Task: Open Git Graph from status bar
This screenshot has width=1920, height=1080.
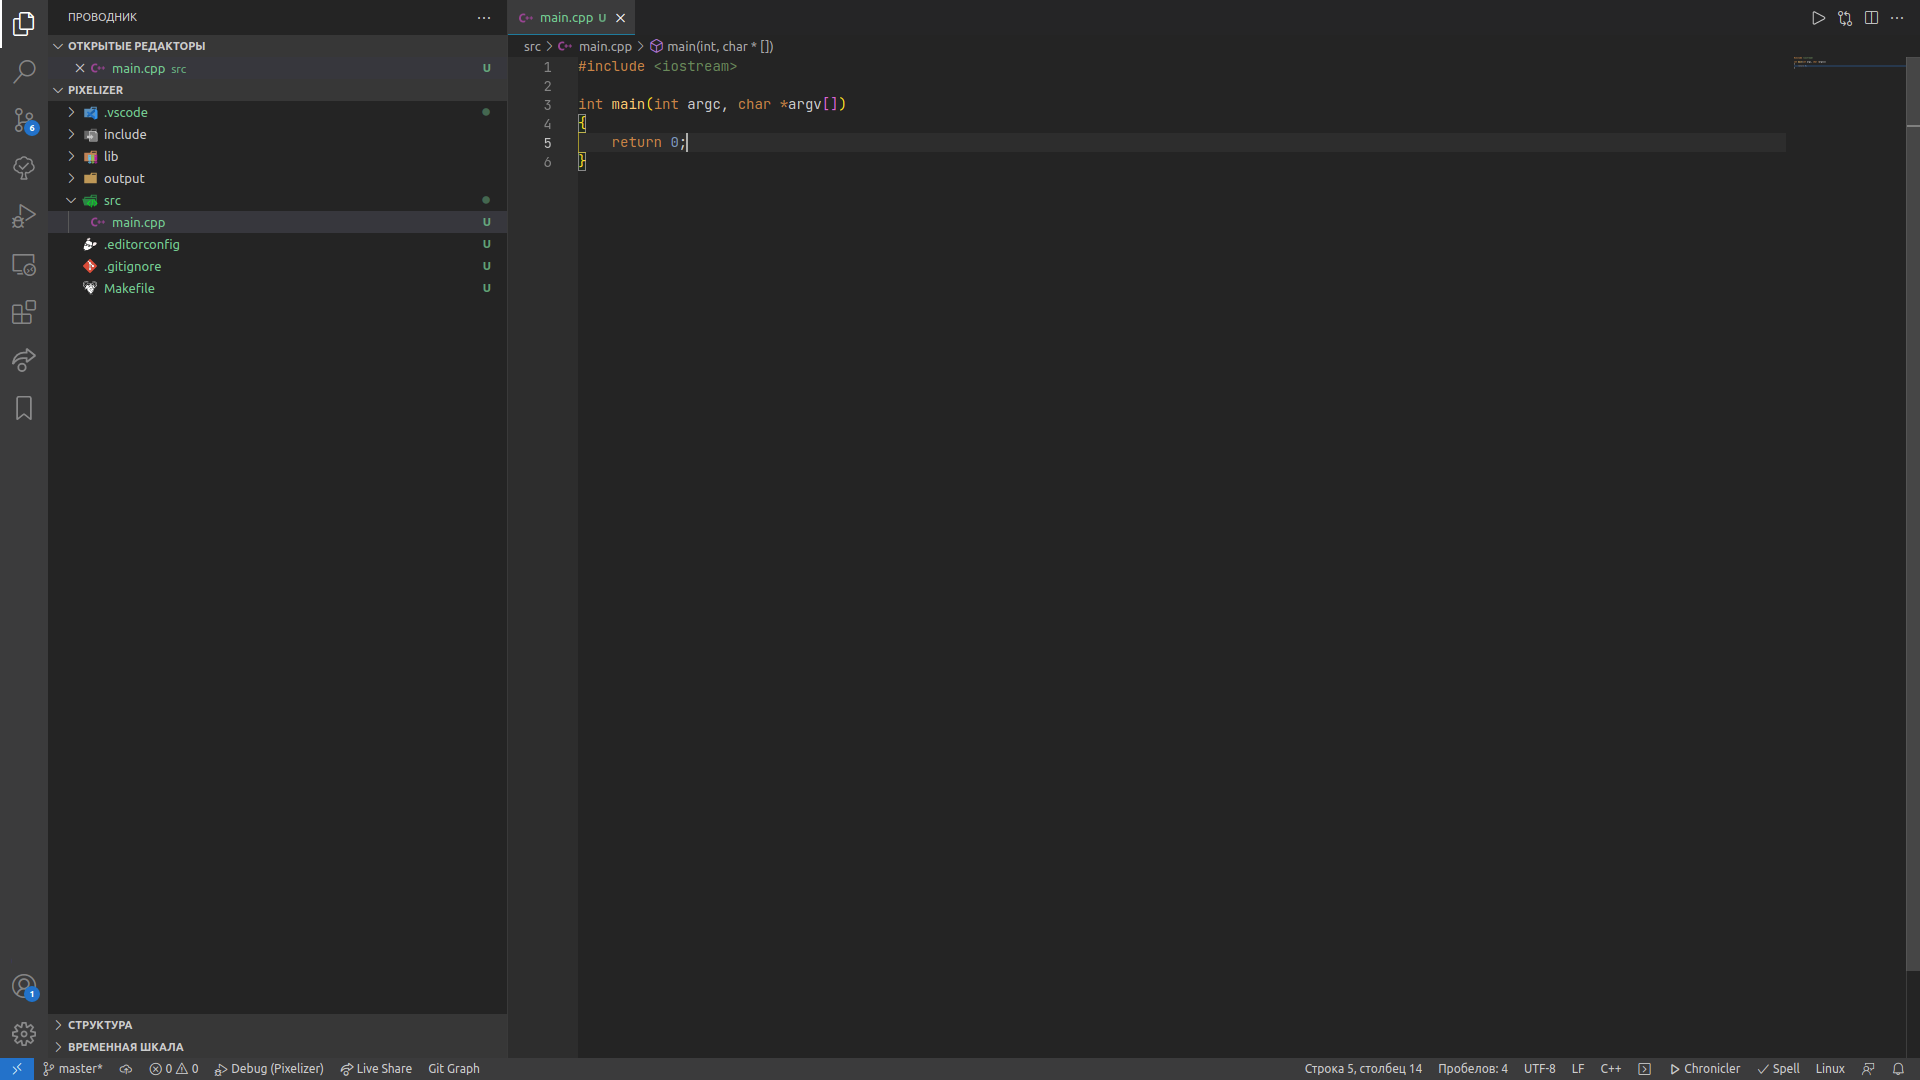Action: tap(454, 1069)
